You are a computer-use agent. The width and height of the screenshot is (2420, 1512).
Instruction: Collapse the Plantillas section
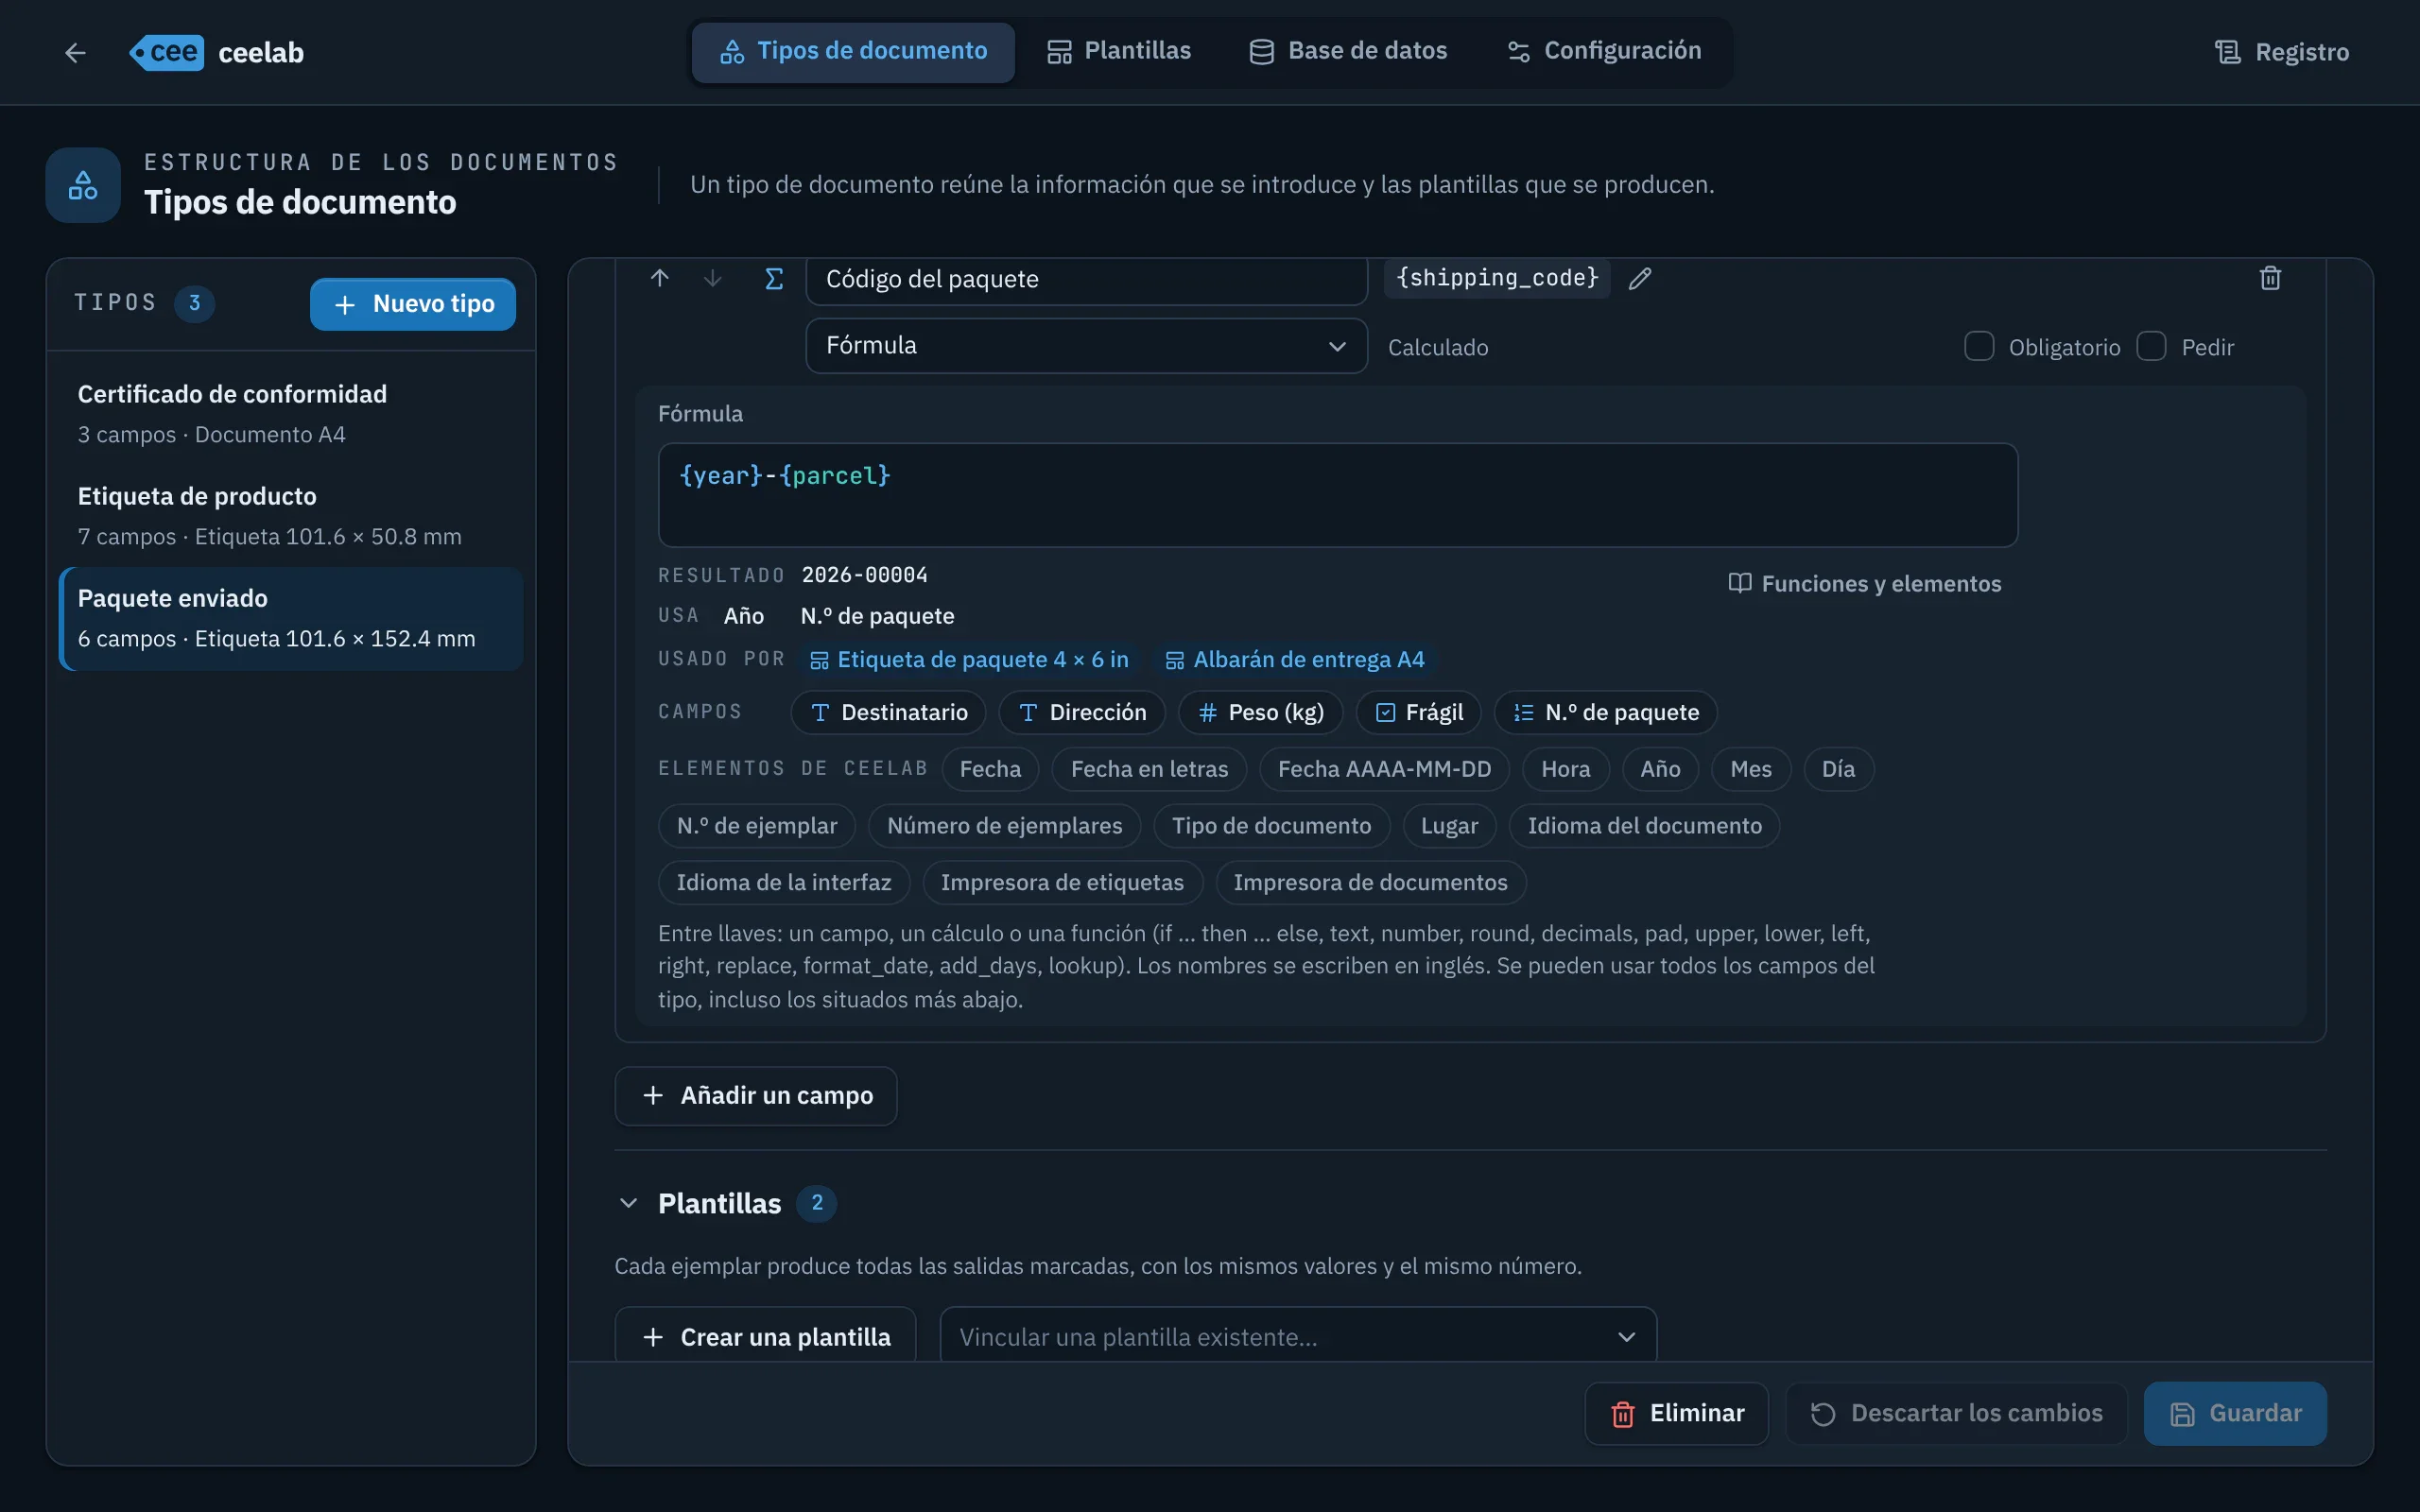point(628,1203)
